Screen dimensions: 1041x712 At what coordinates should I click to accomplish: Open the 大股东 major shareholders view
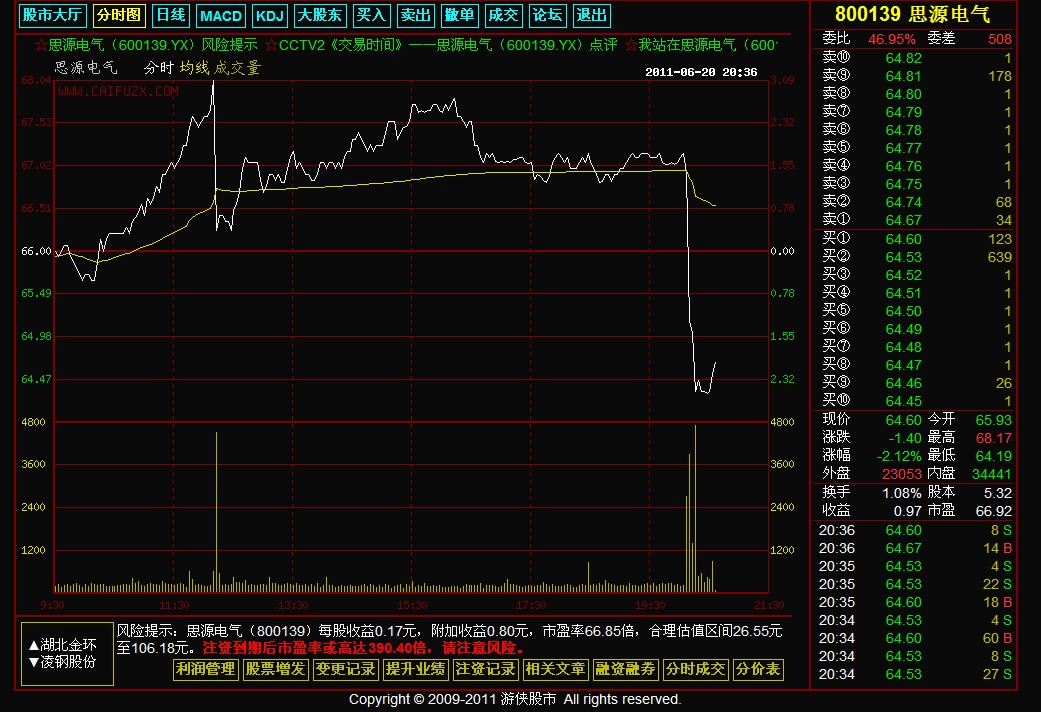319,15
